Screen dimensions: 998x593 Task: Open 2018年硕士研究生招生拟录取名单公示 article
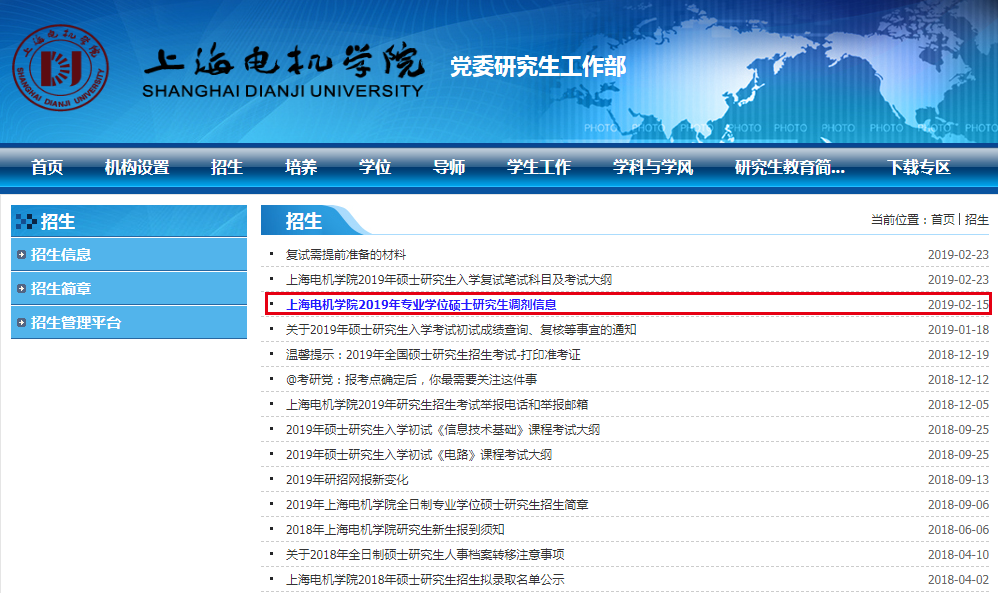425,580
